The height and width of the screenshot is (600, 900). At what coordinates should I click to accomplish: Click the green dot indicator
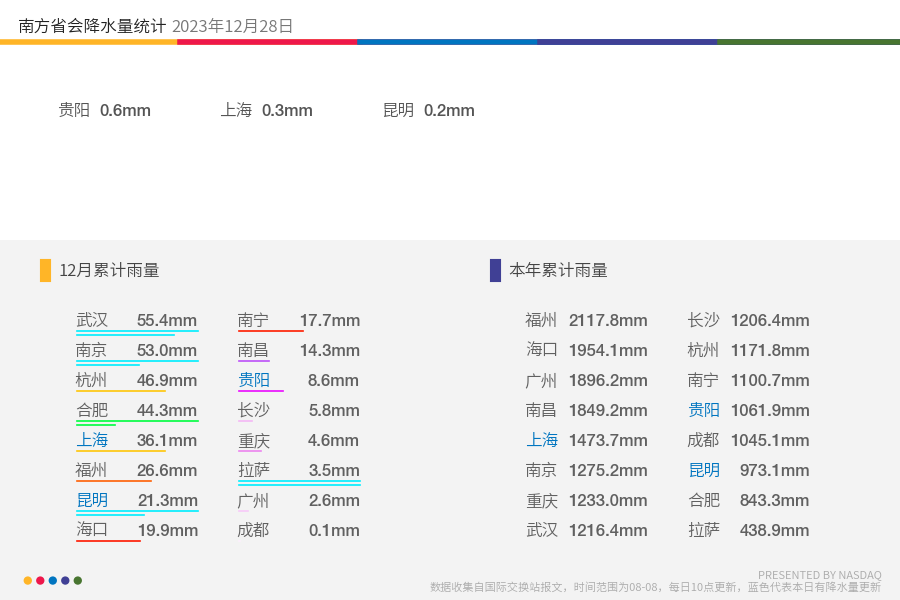tap(78, 580)
